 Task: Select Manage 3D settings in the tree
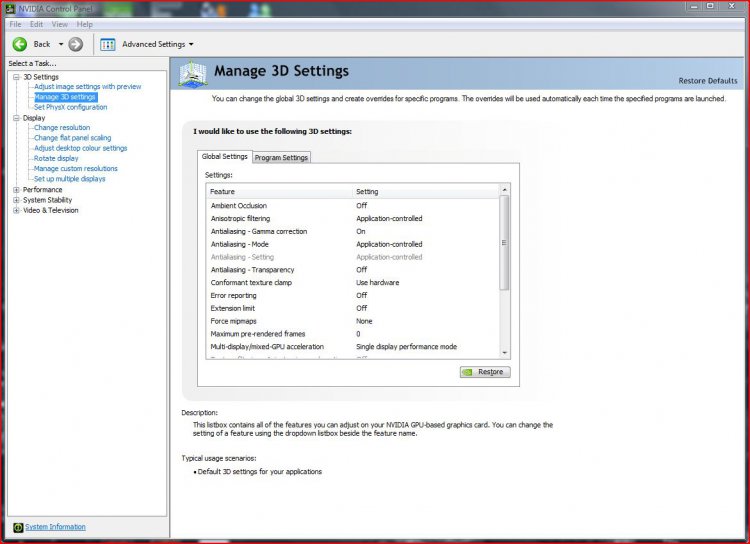[x=65, y=97]
